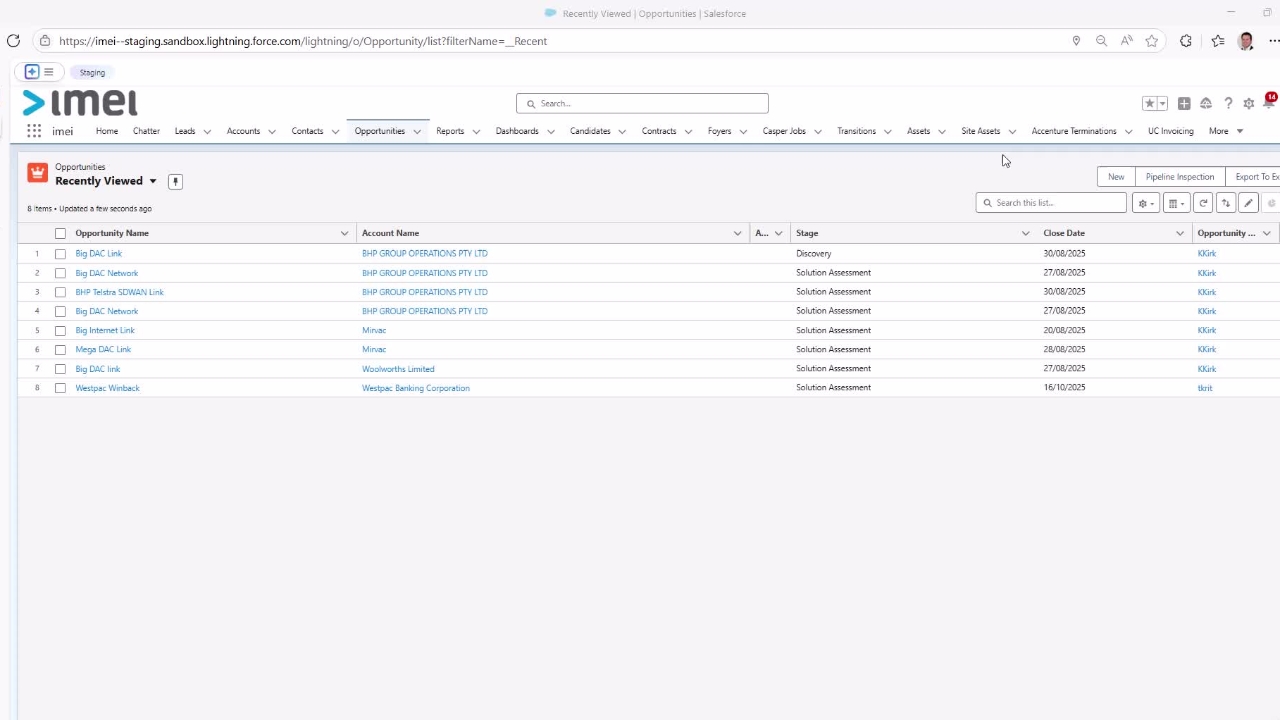Open the BHP Telstra SDWAN Link opportunity

(119, 292)
